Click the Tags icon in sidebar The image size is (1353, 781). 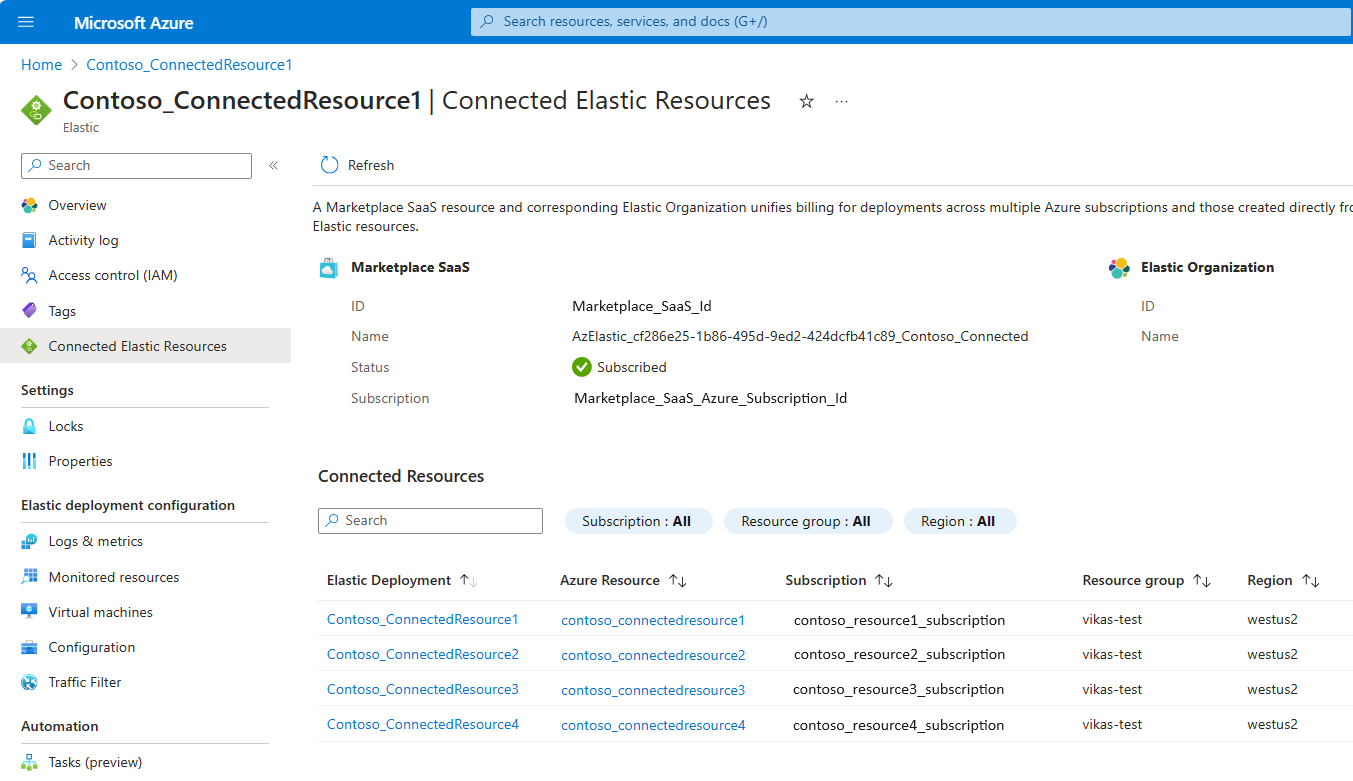29,311
